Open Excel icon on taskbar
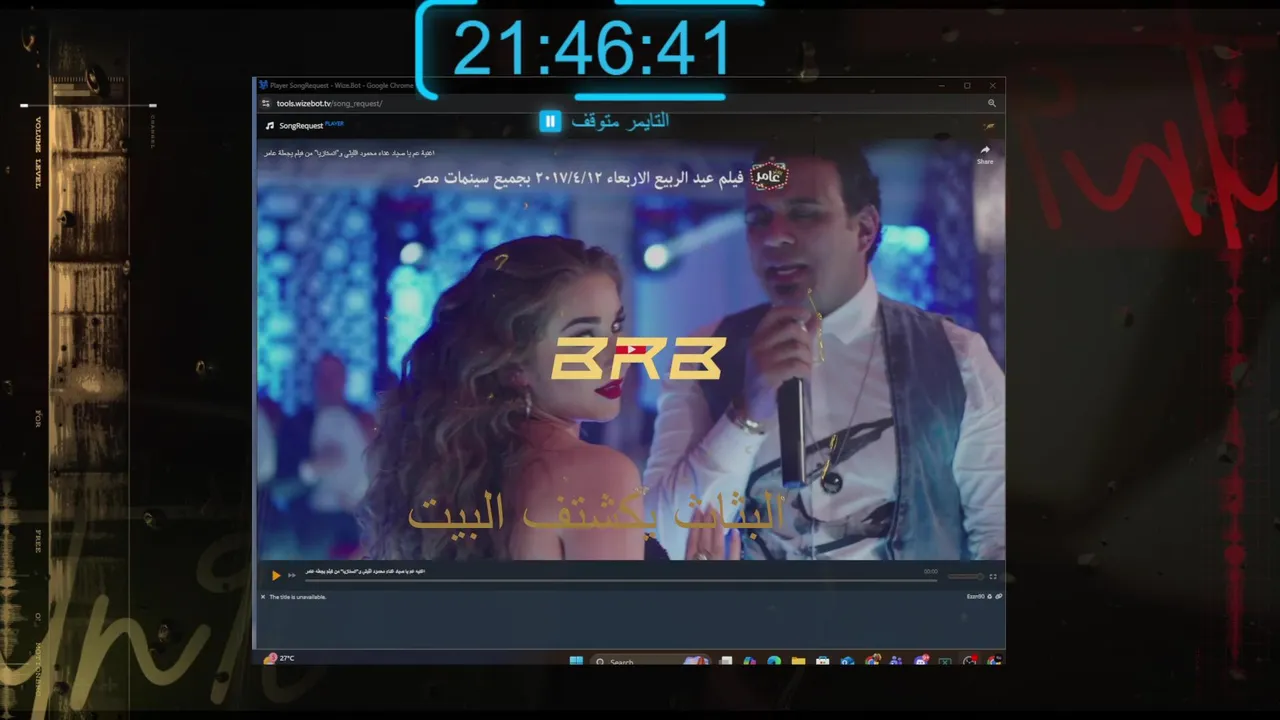The height and width of the screenshot is (720, 1280). pyautogui.click(x=945, y=661)
